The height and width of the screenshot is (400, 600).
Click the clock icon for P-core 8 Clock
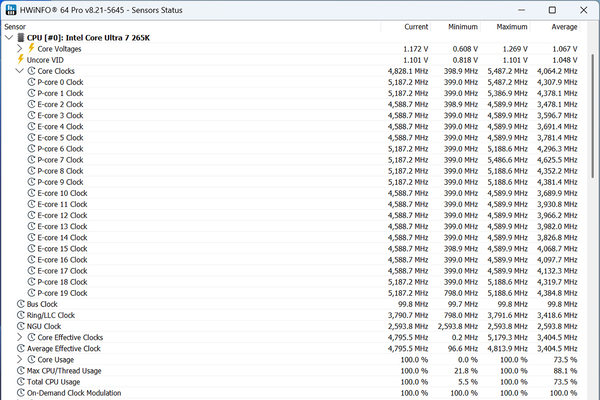(x=31, y=171)
